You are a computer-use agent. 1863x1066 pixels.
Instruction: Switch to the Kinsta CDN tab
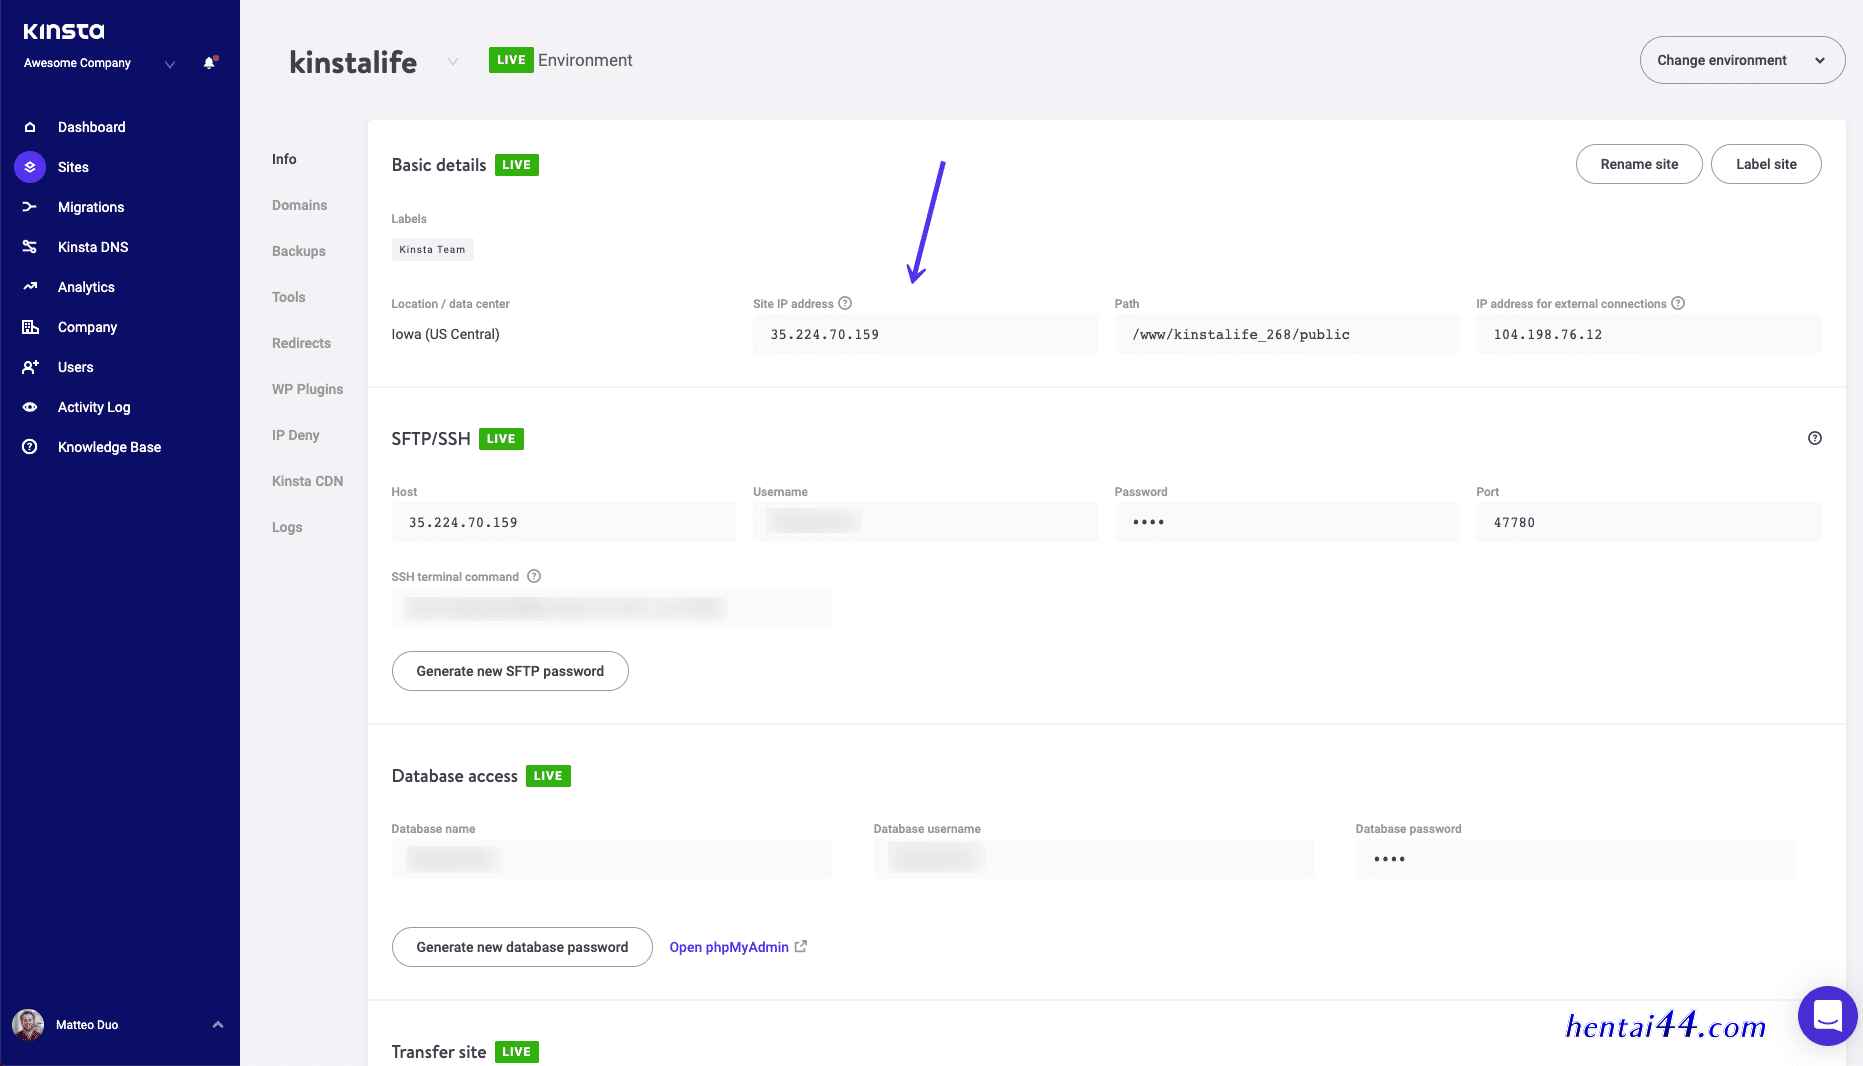coord(308,481)
